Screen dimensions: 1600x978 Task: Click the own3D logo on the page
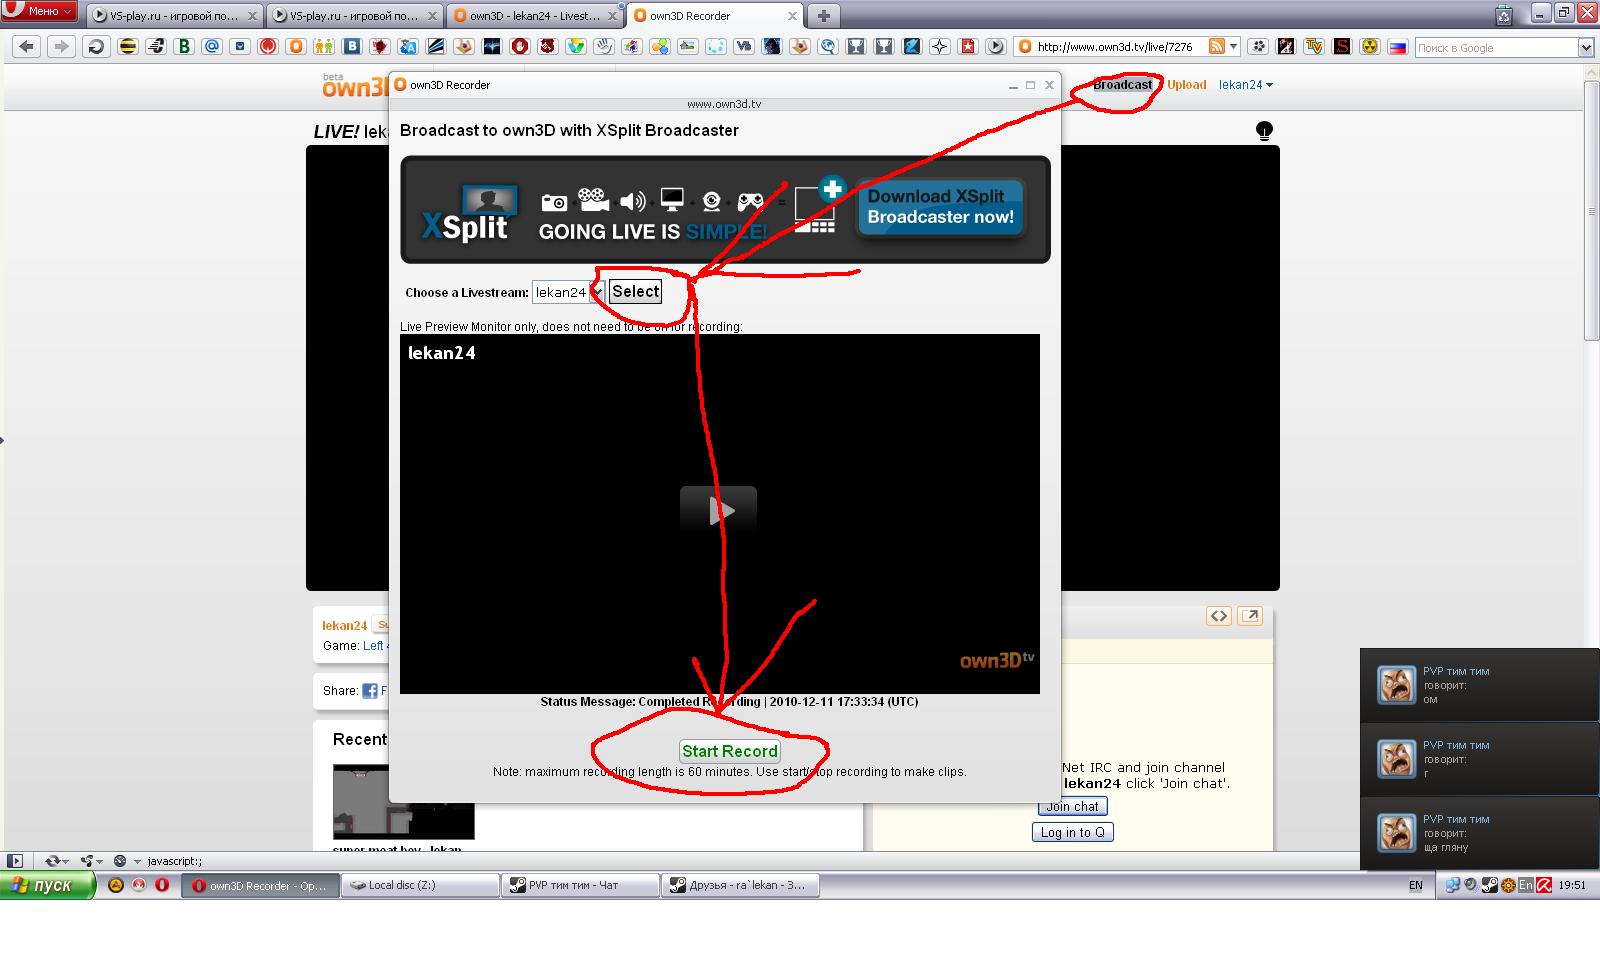(x=356, y=86)
